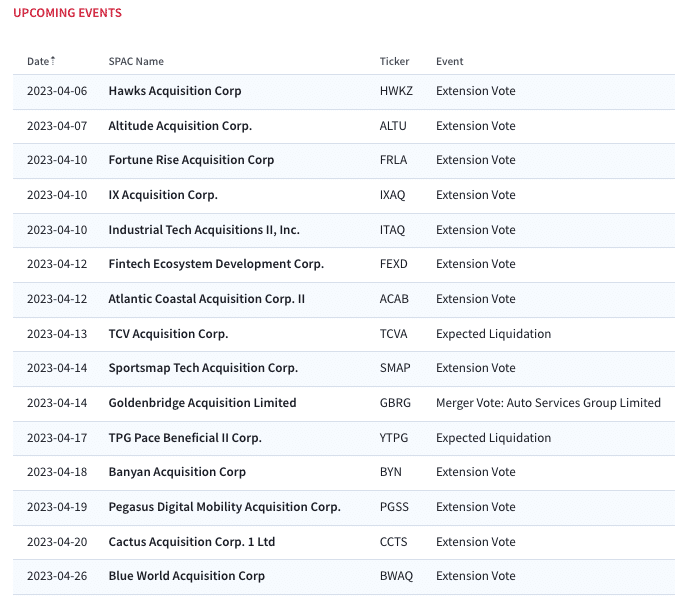Open Pegasus Digital Mobility Acquisition Corp. link

[x=224, y=507]
